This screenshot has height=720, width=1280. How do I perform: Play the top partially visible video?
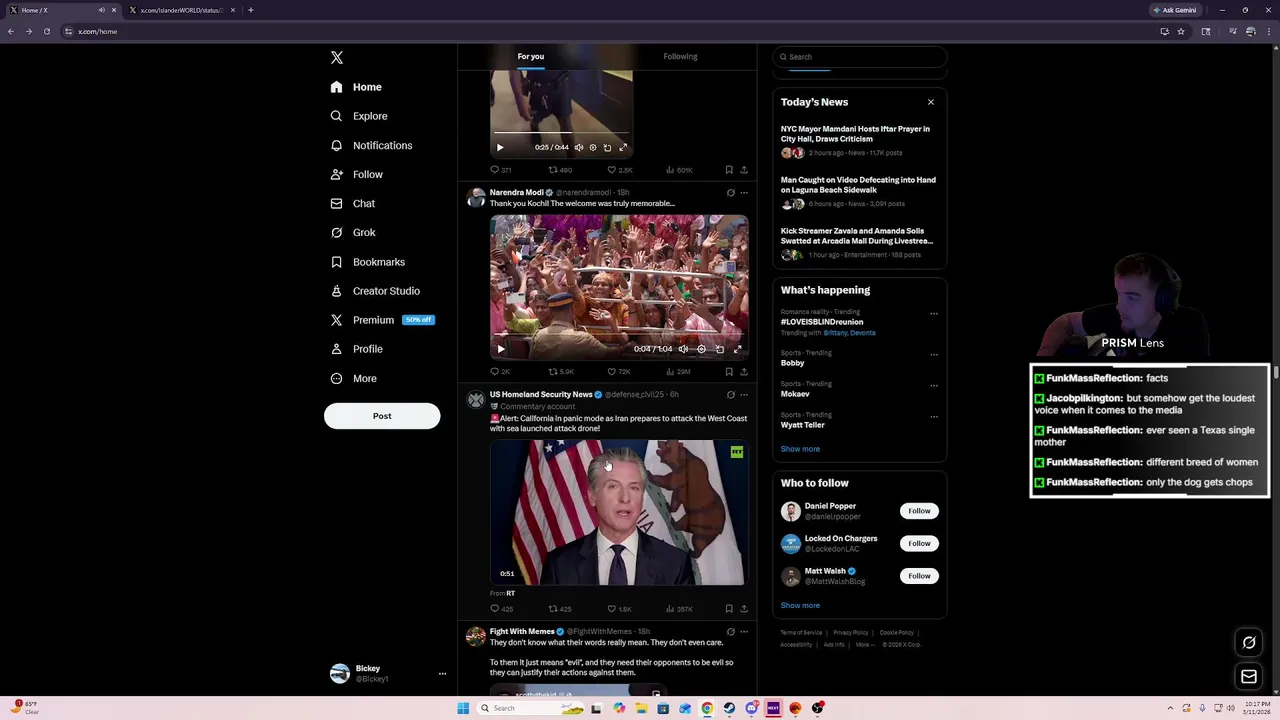point(500,147)
